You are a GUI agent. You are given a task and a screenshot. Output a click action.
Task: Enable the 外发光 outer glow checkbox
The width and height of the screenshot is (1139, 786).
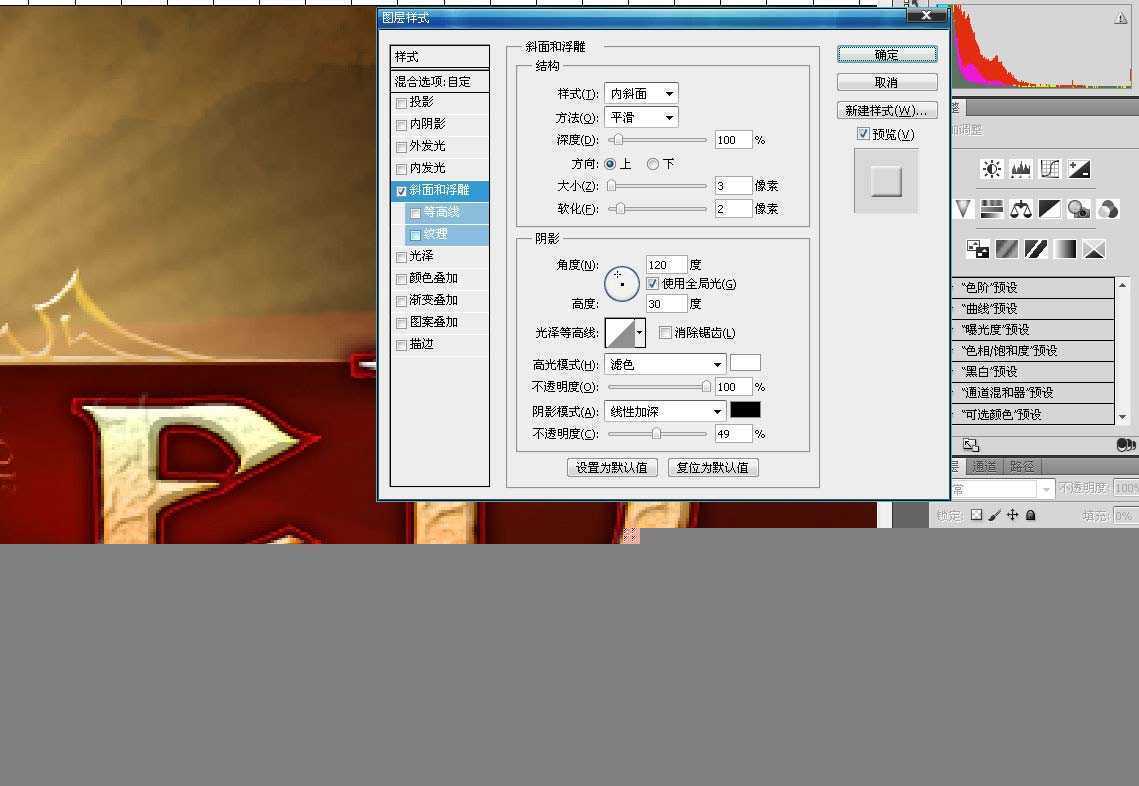click(401, 147)
